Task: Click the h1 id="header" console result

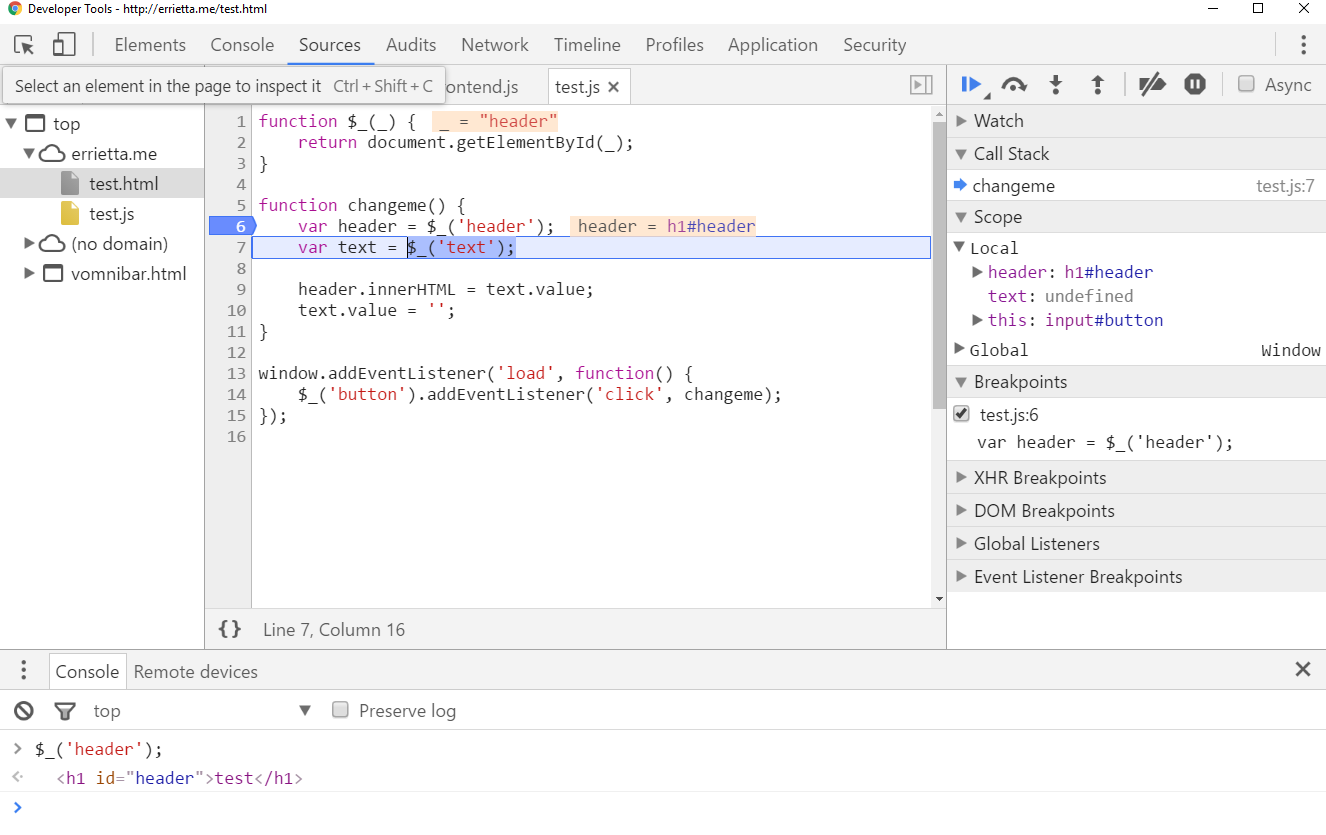Action: coord(179,778)
